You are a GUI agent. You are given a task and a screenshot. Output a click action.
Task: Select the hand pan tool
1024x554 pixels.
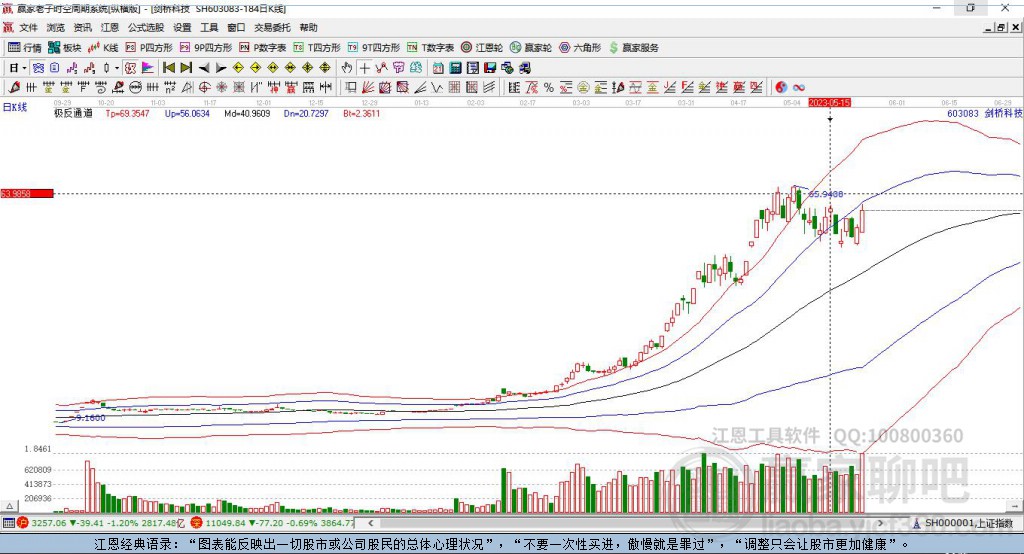point(347,68)
